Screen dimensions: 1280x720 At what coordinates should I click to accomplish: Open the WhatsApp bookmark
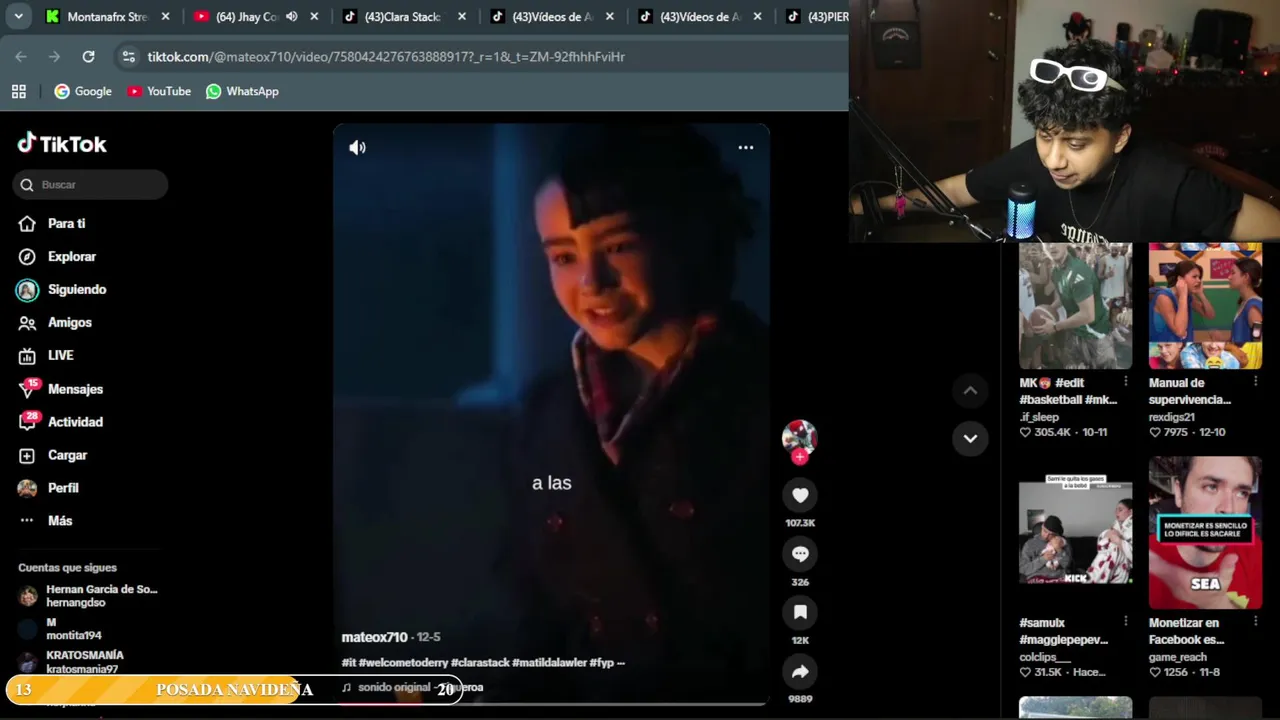point(242,91)
